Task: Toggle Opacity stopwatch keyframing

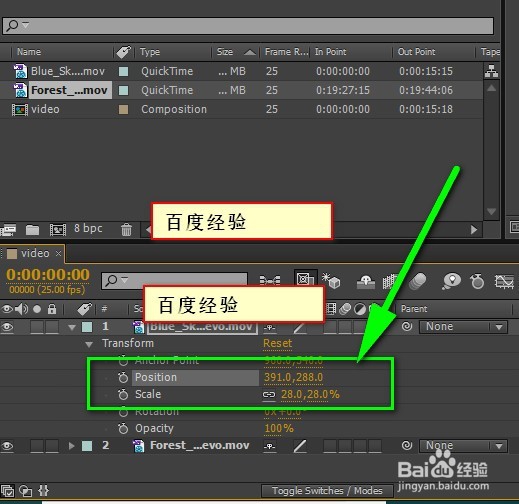Action: pyautogui.click(x=123, y=428)
